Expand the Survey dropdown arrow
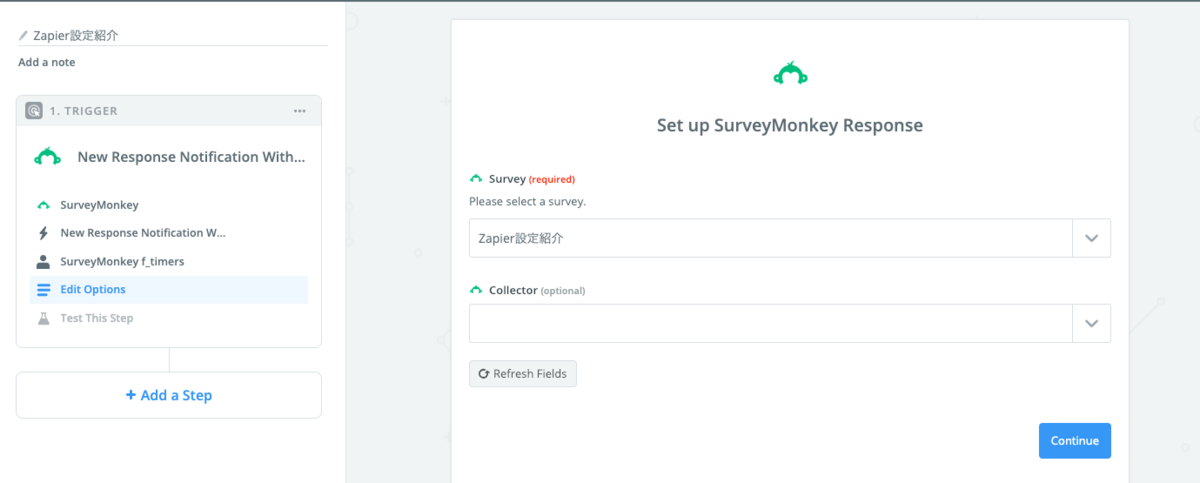1200x483 pixels. pos(1091,238)
